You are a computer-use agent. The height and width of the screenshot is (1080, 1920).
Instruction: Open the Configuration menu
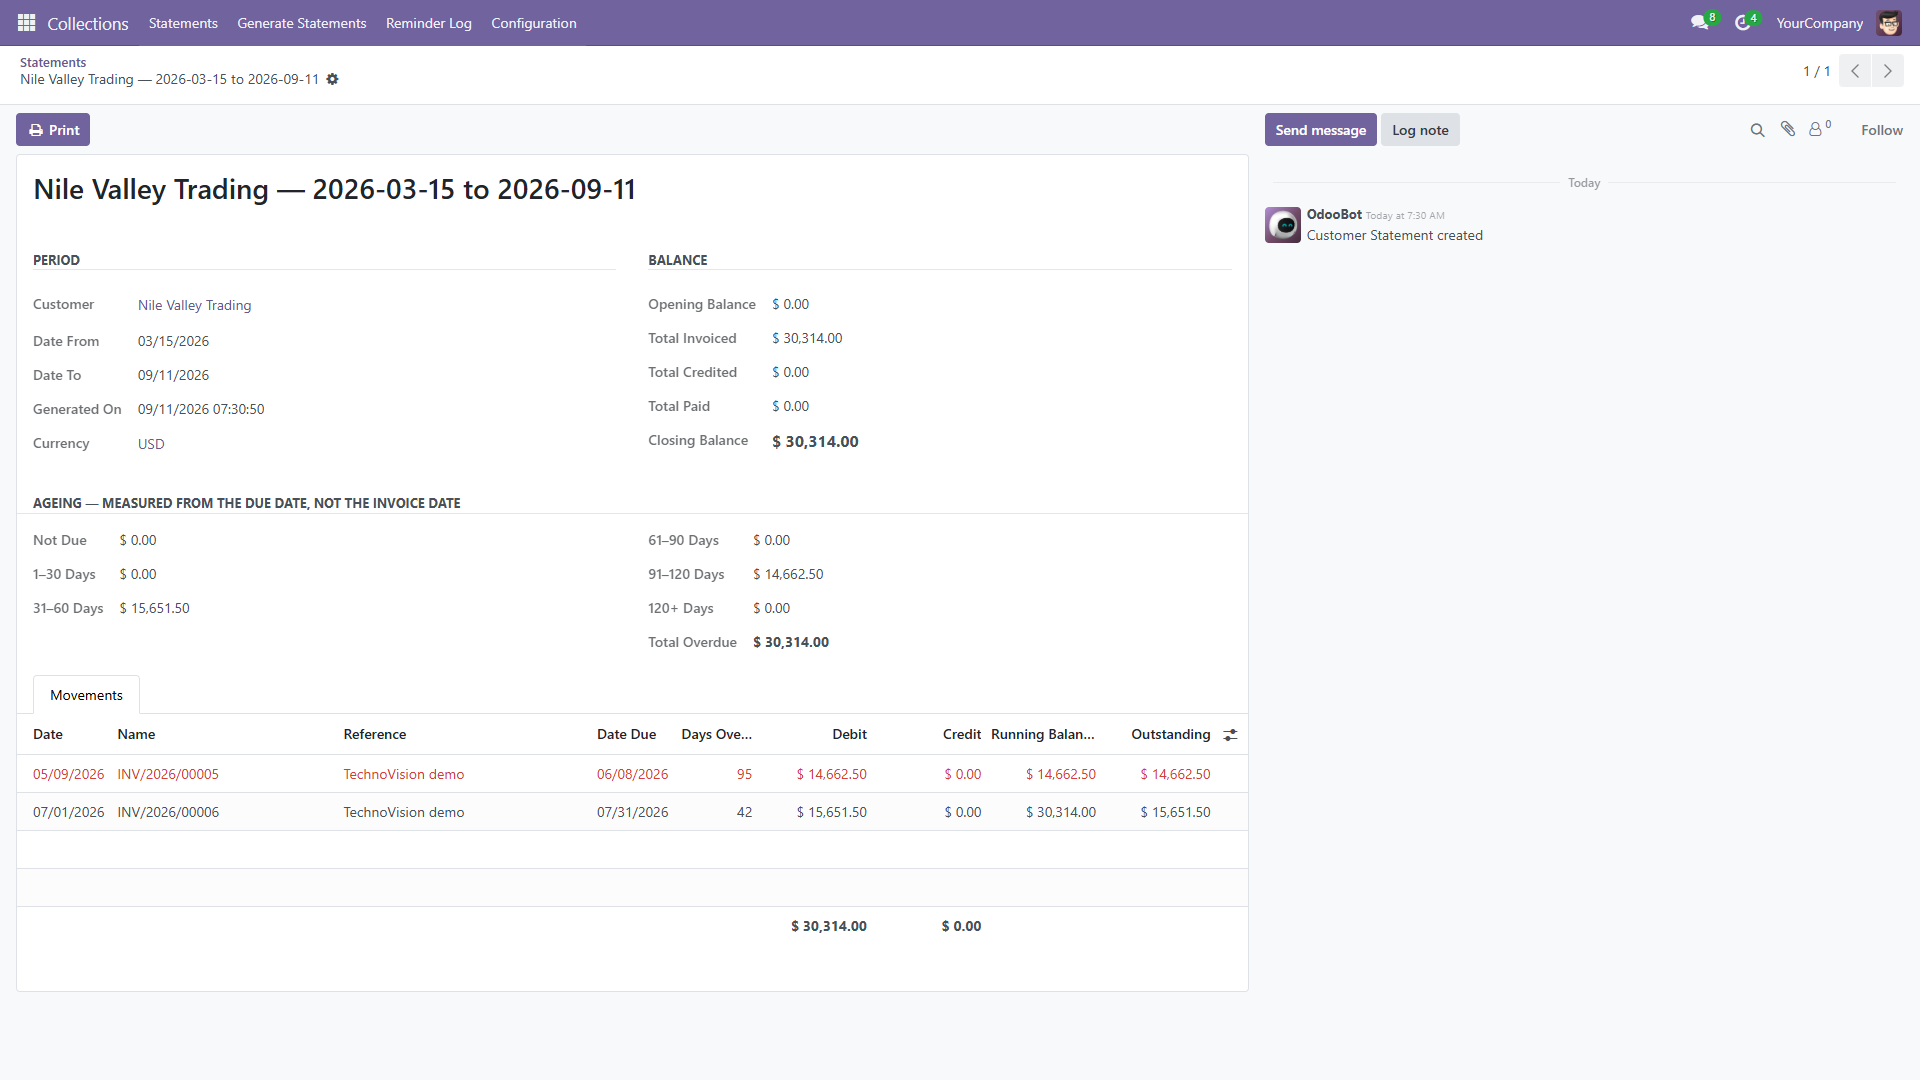[x=533, y=23]
